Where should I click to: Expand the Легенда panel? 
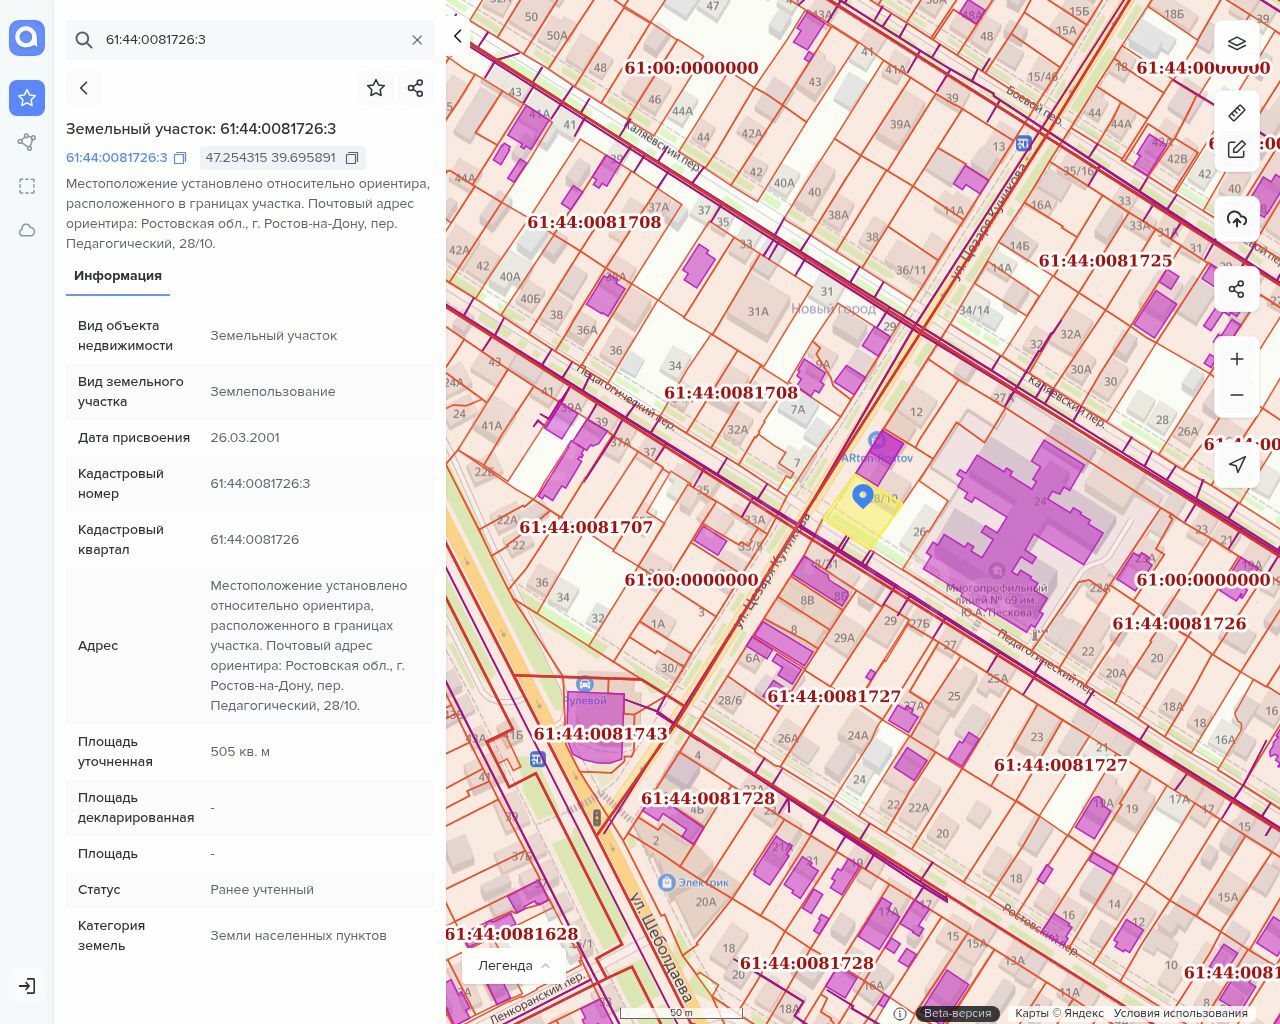514,965
